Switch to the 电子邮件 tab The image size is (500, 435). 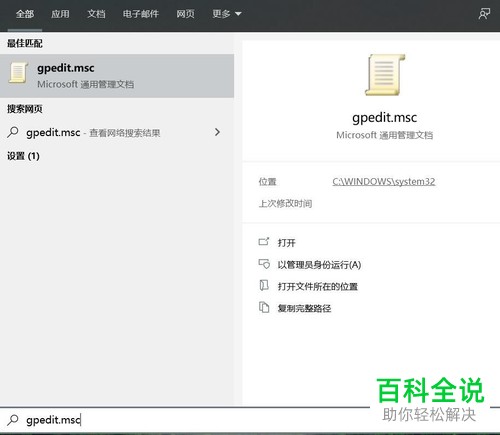[141, 14]
